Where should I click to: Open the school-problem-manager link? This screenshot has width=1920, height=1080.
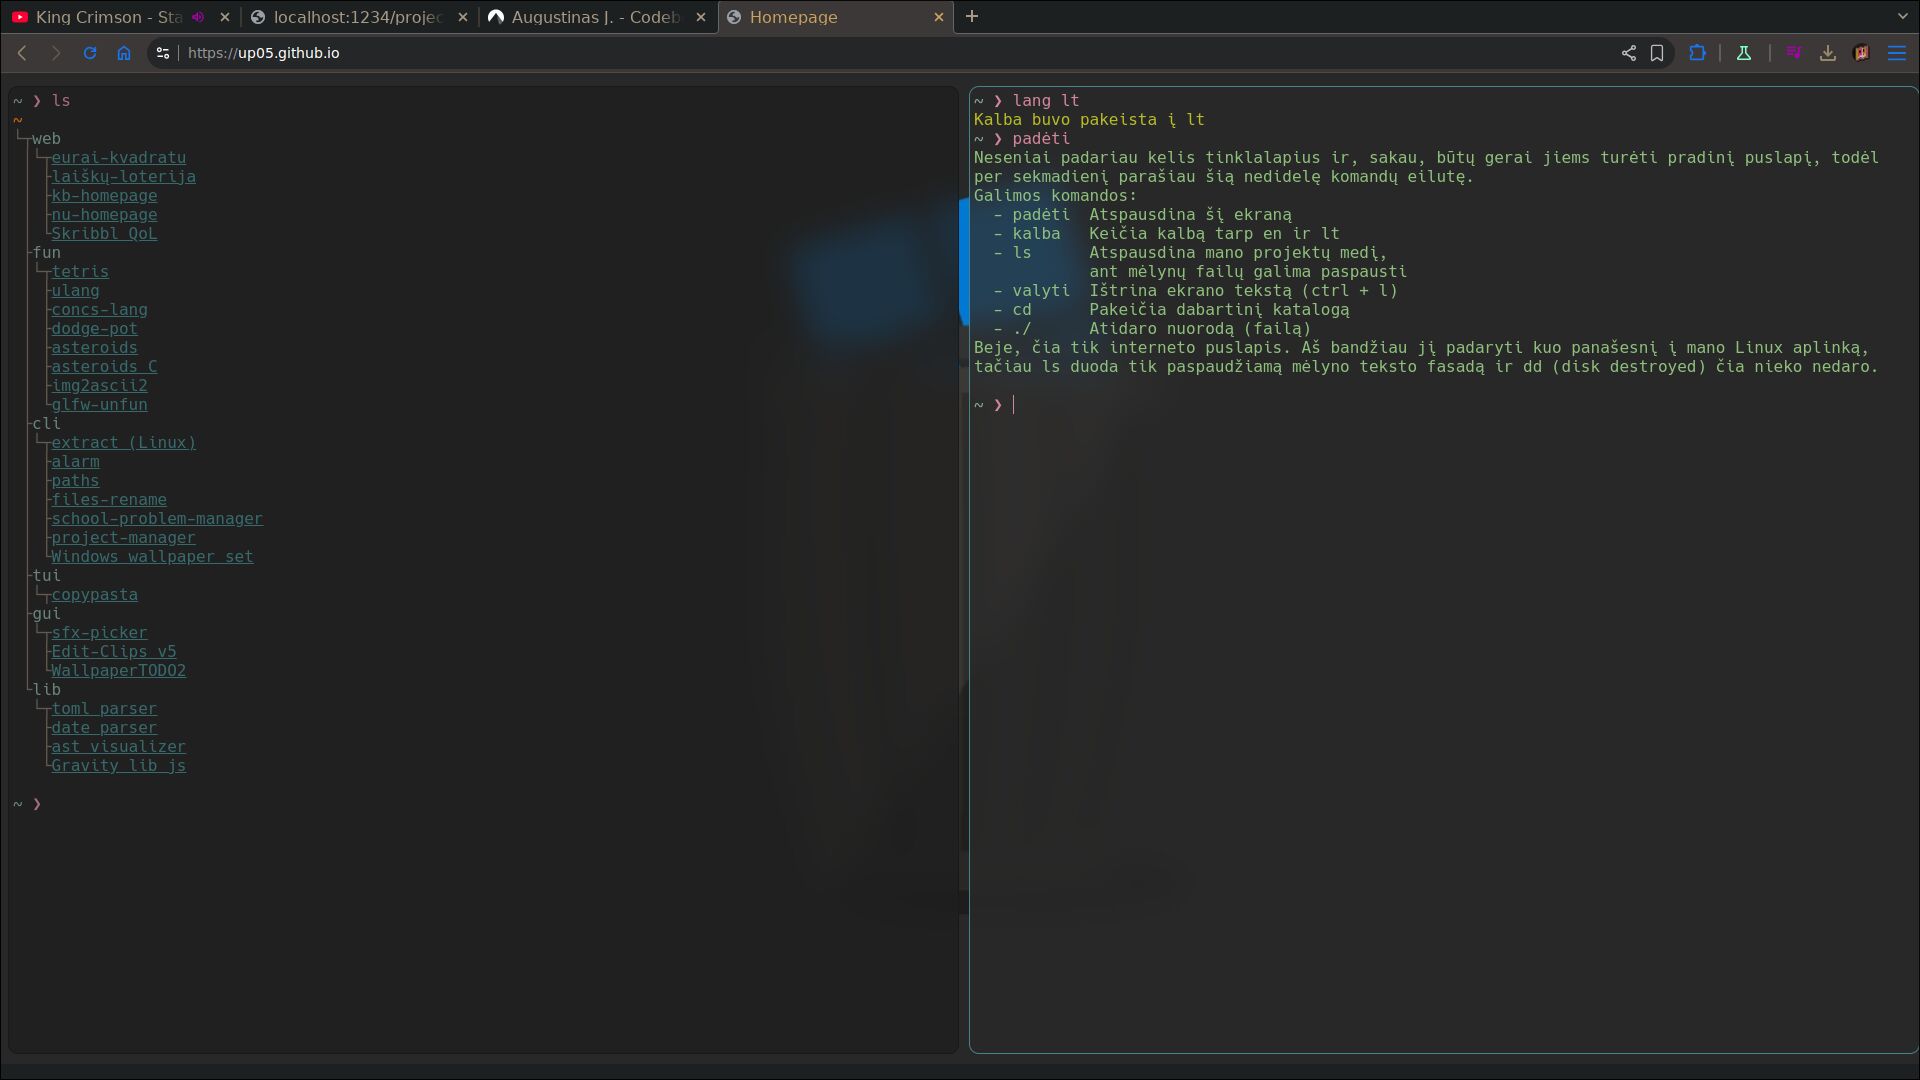tap(157, 519)
